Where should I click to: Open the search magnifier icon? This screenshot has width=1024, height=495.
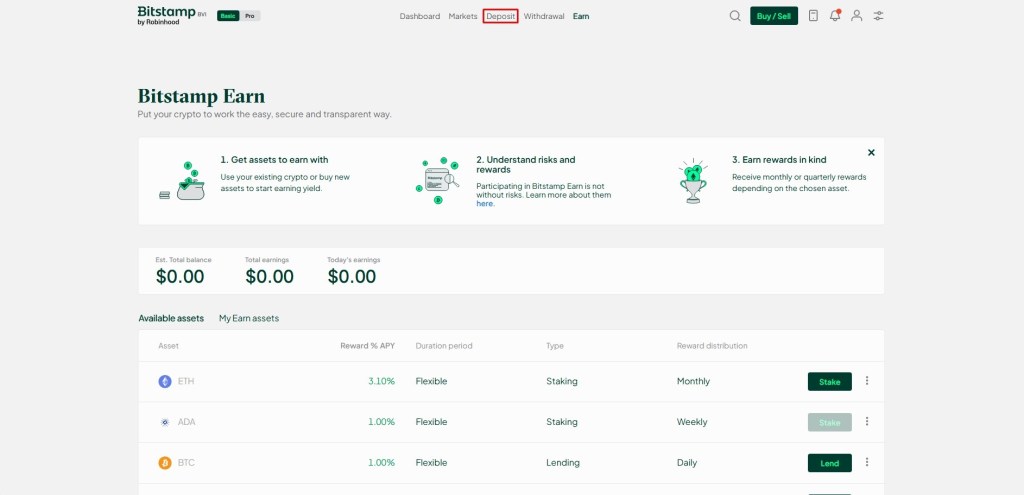[x=735, y=16]
